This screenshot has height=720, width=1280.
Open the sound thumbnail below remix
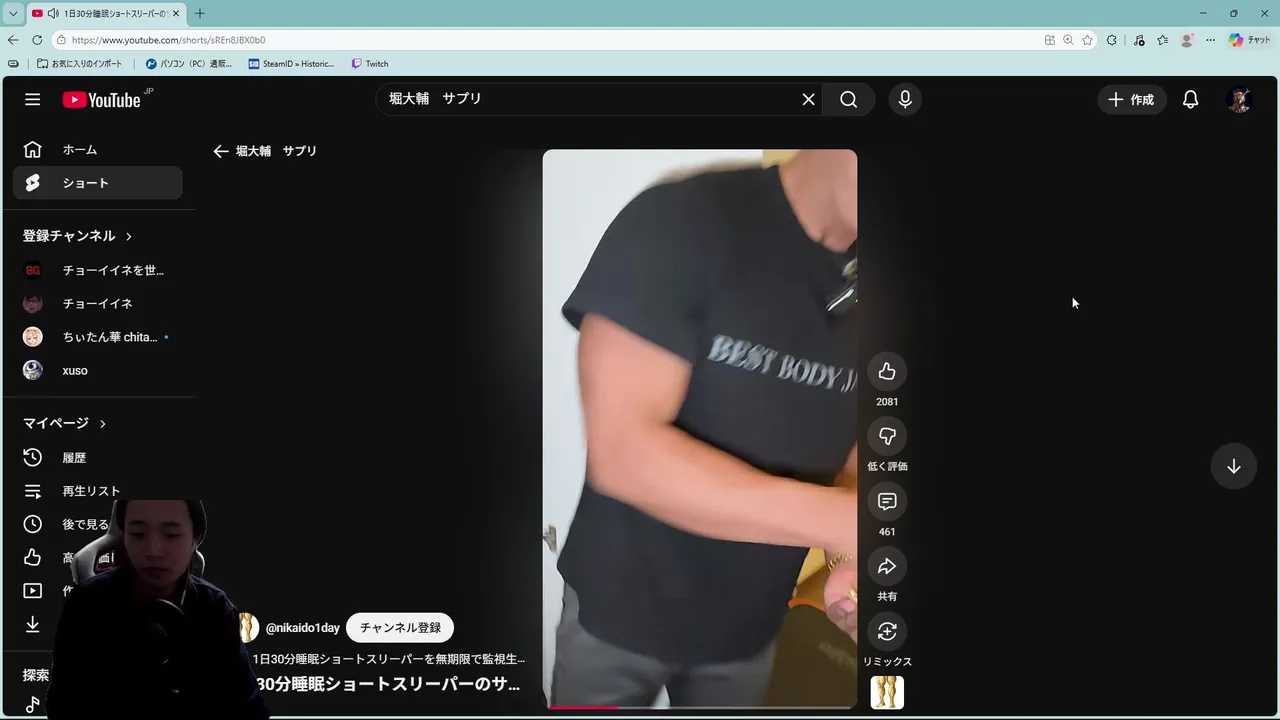[x=887, y=693]
